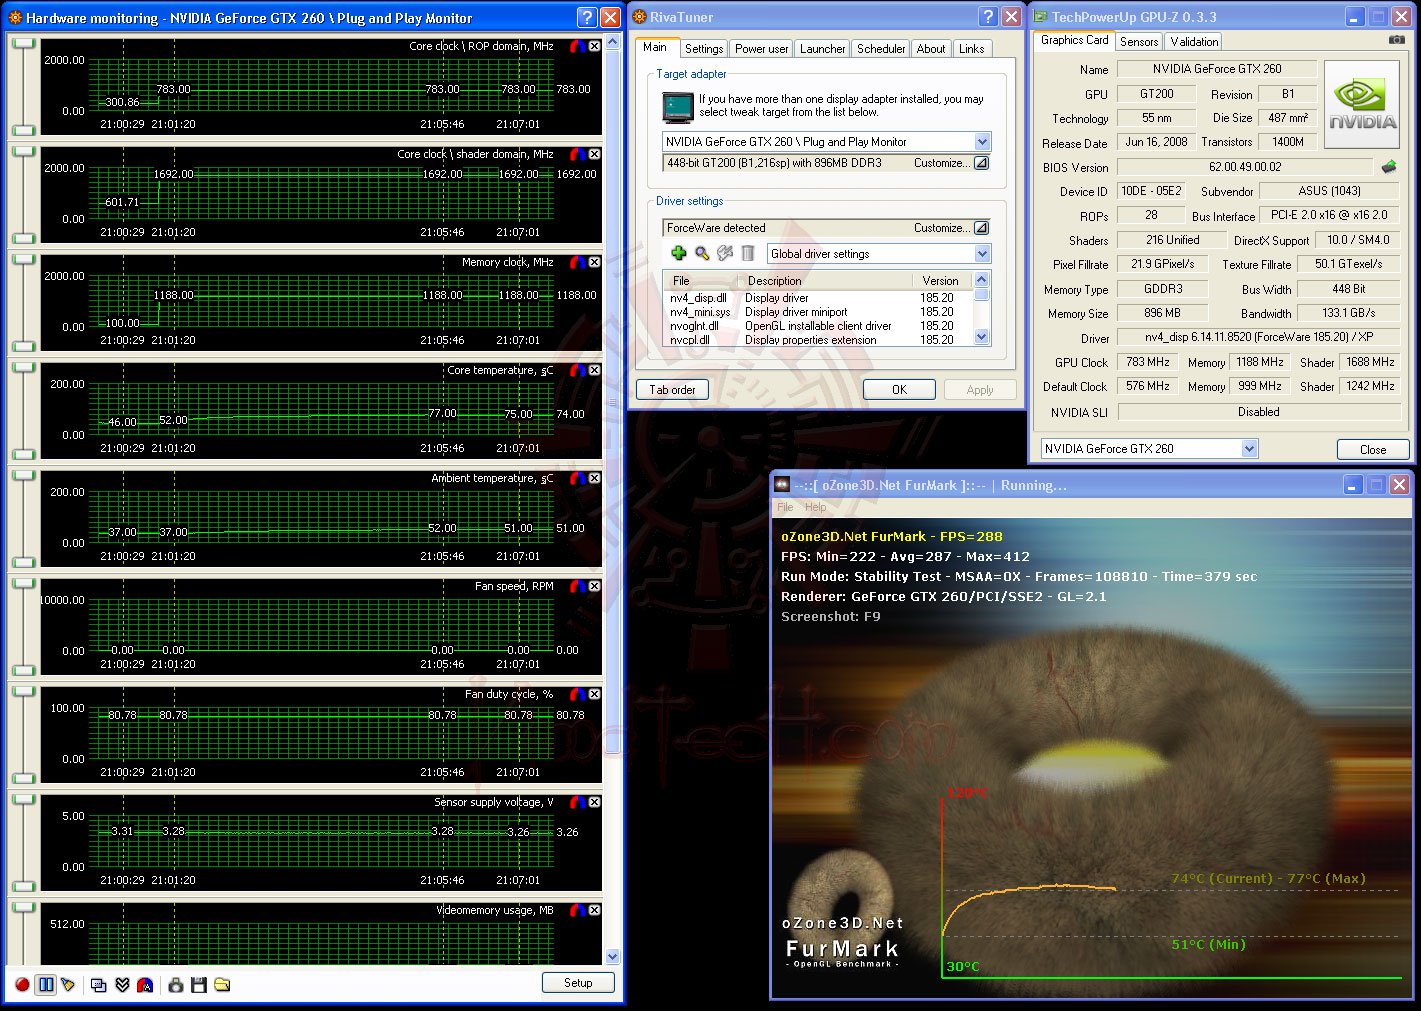Close the Ambient temperature graph
Screen dimensions: 1421x1011
(x=594, y=478)
